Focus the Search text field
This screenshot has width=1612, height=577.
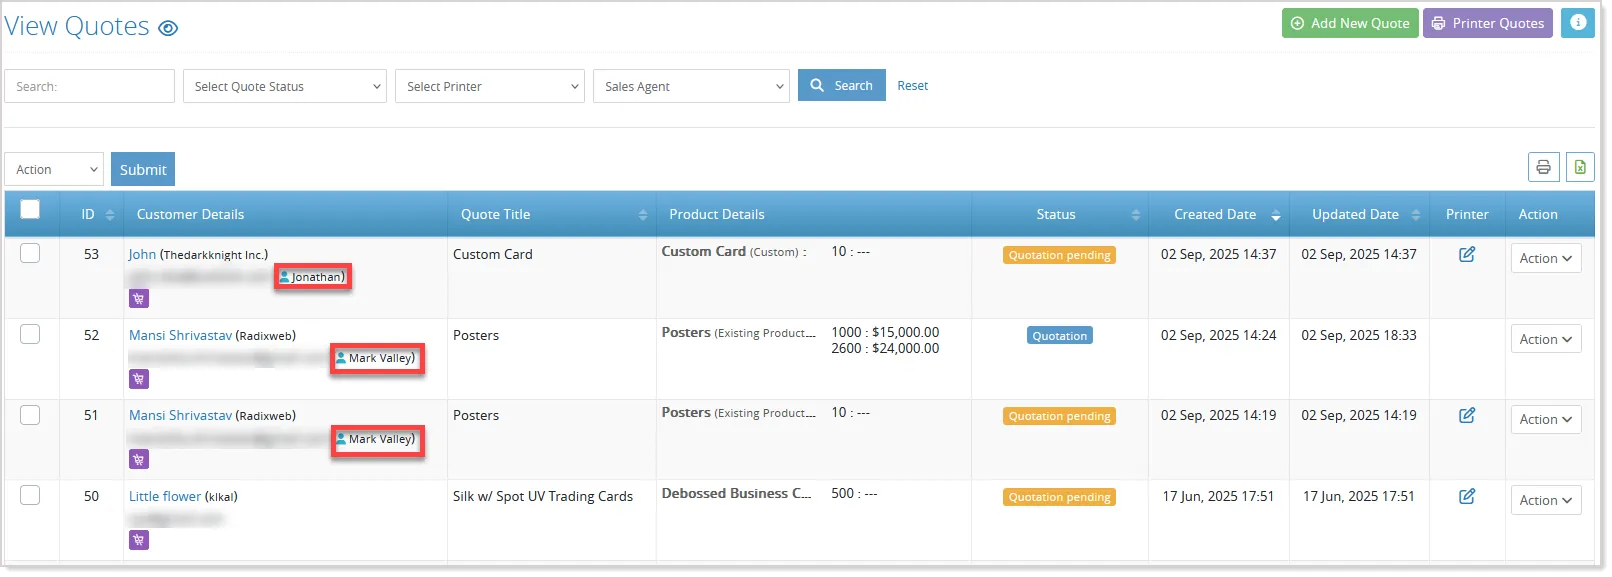click(x=90, y=86)
